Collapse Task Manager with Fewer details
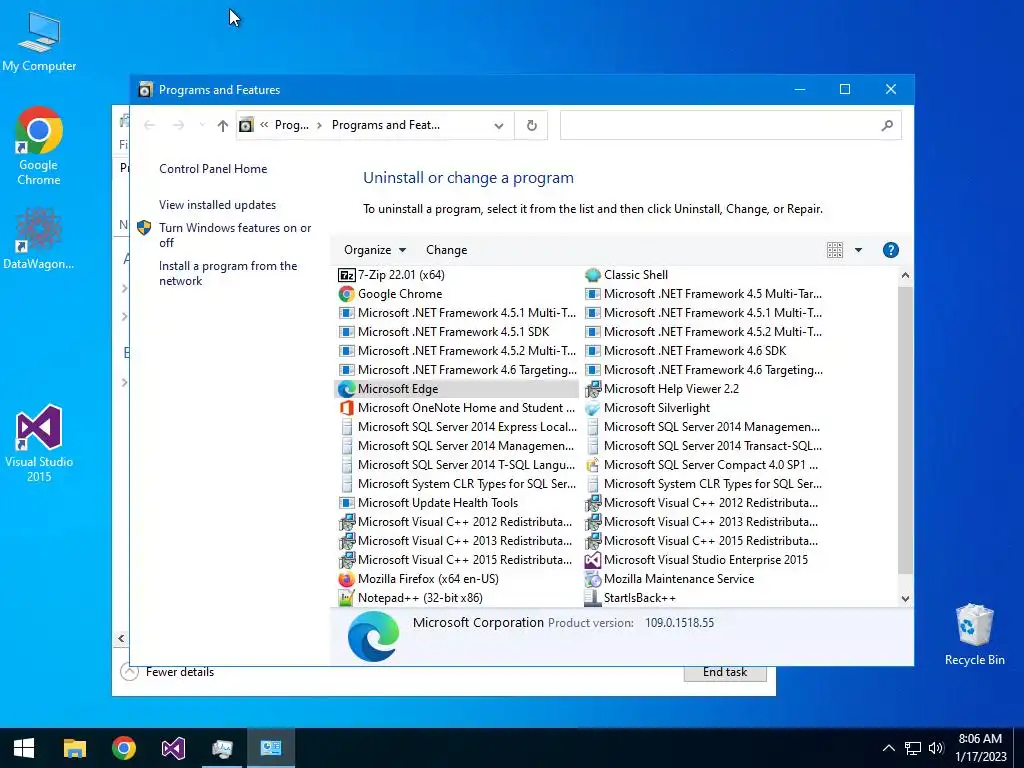This screenshot has height=768, width=1024. (168, 672)
